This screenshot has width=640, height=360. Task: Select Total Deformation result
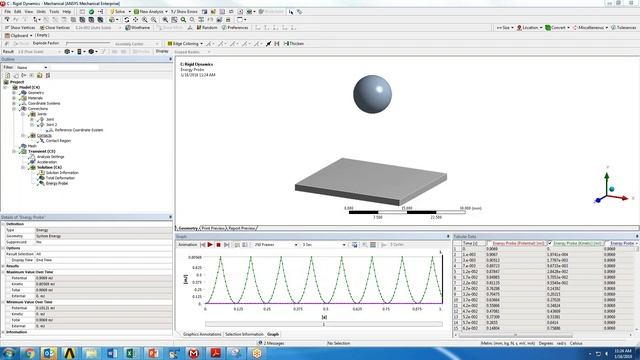[x=60, y=178]
